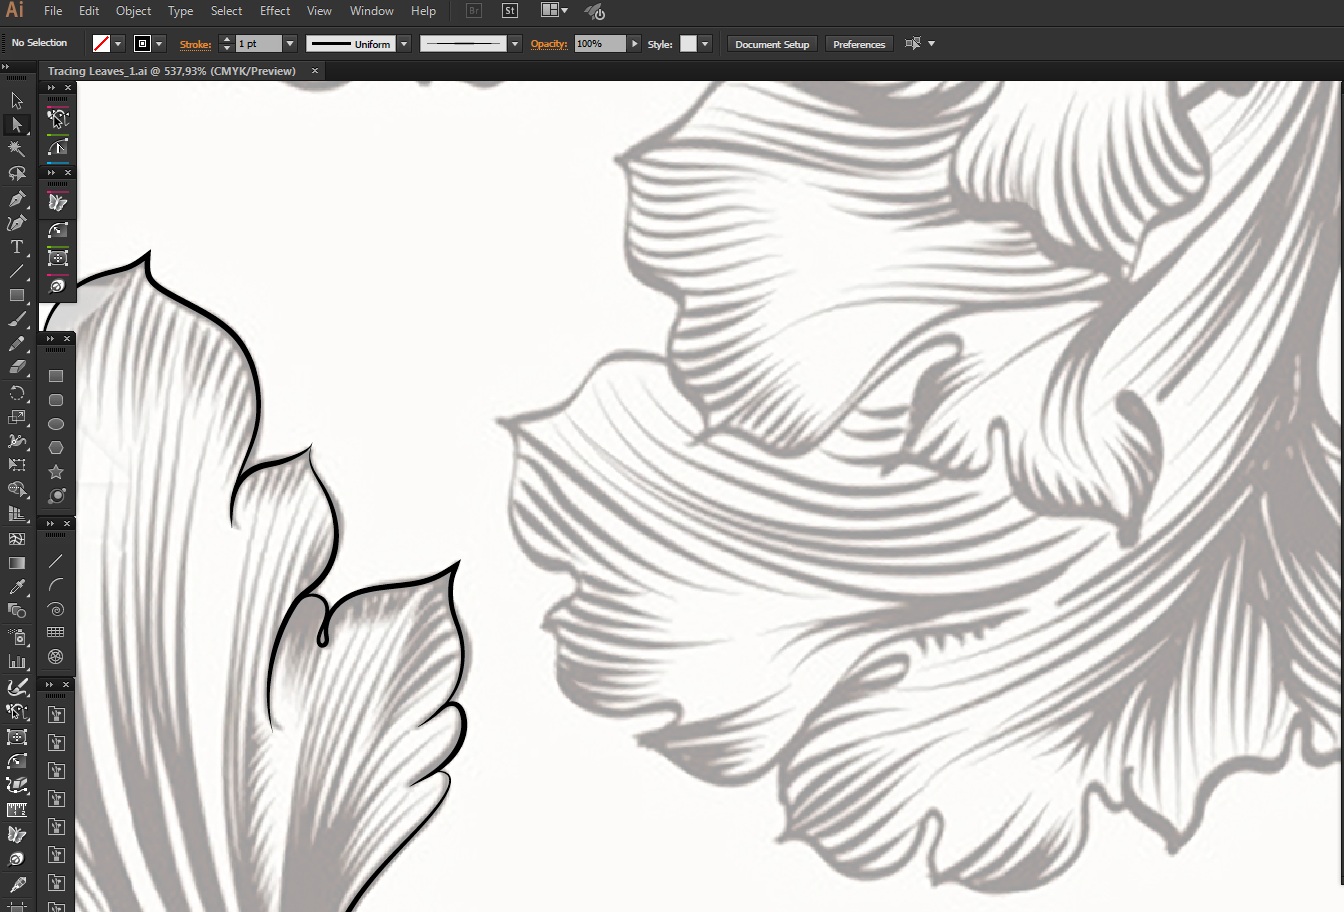This screenshot has height=912, width=1344.
Task: Pick the Eyedropper tool
Action: (17, 587)
